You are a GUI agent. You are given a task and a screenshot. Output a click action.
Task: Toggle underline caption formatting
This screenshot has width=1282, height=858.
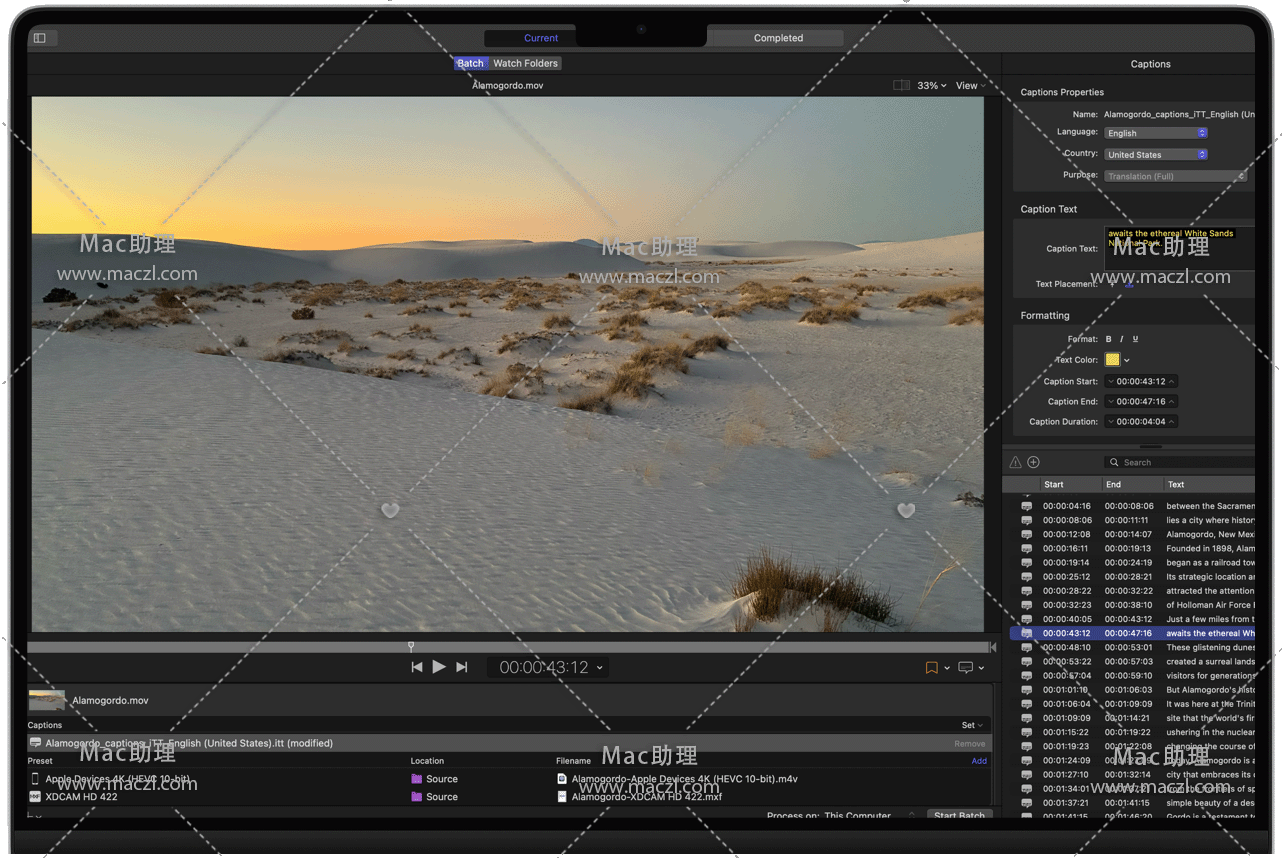coord(1135,339)
